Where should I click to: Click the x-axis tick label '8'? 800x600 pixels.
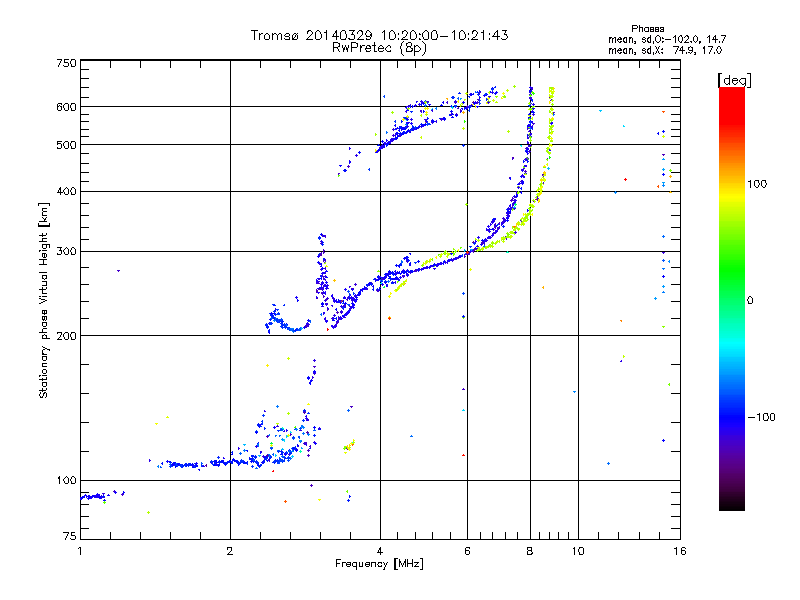(x=530, y=551)
